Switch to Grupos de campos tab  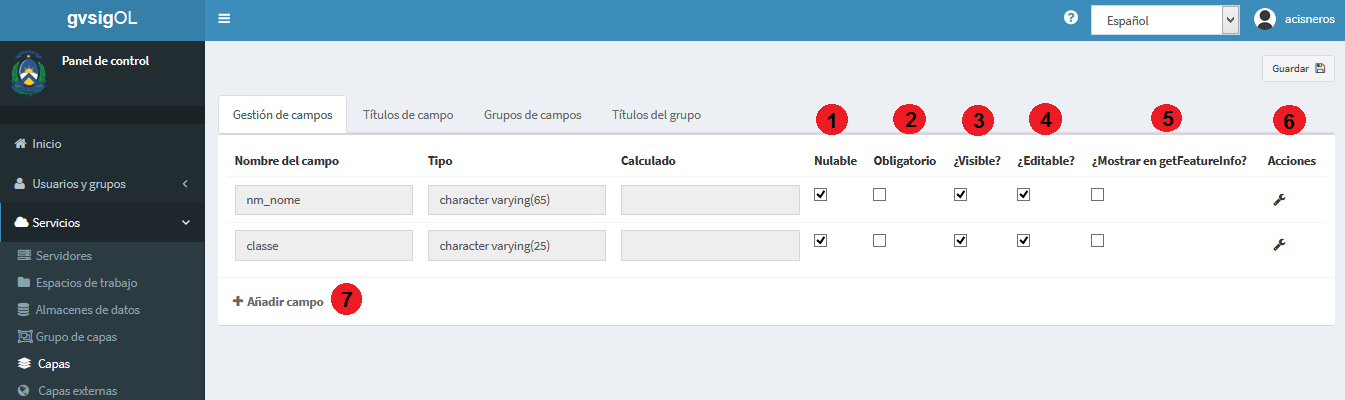tap(532, 115)
